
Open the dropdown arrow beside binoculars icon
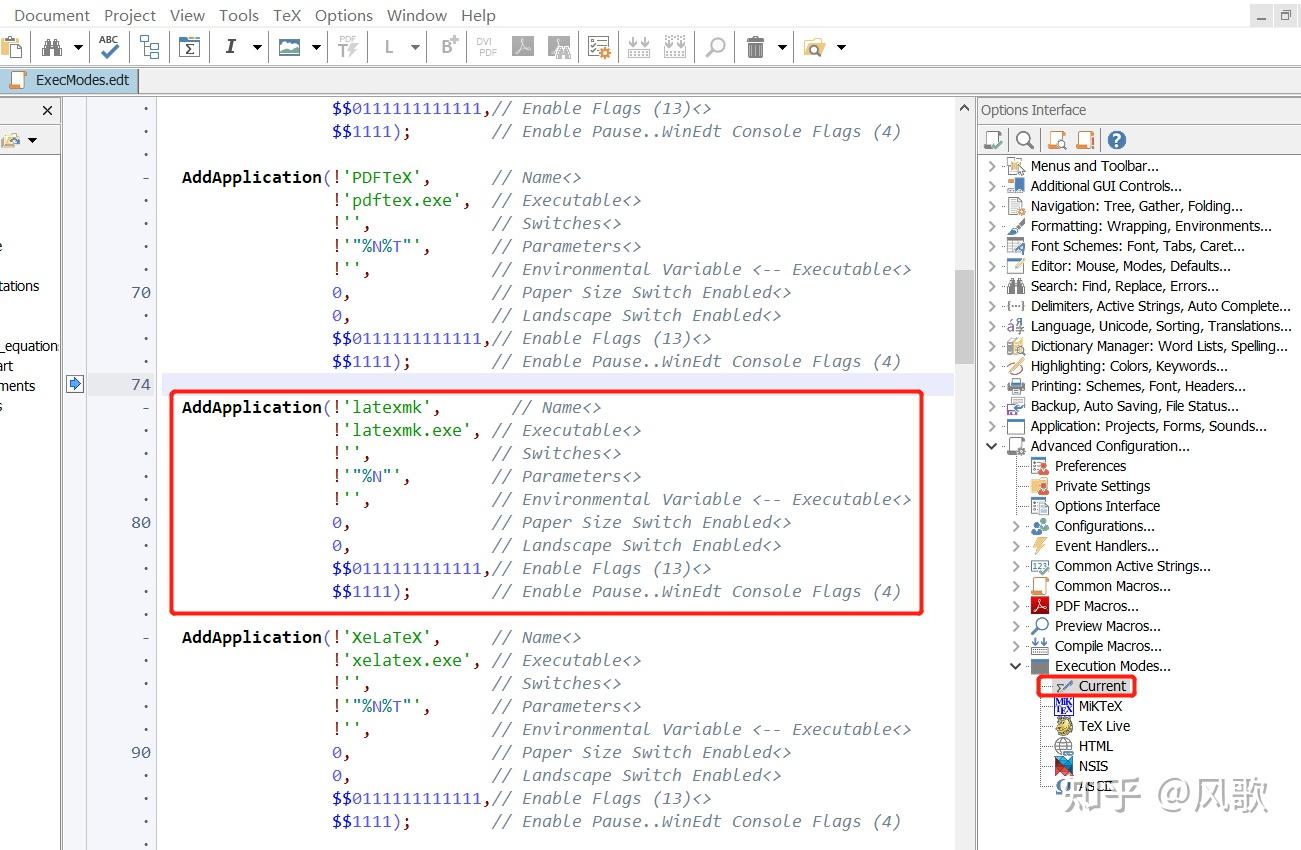[76, 47]
